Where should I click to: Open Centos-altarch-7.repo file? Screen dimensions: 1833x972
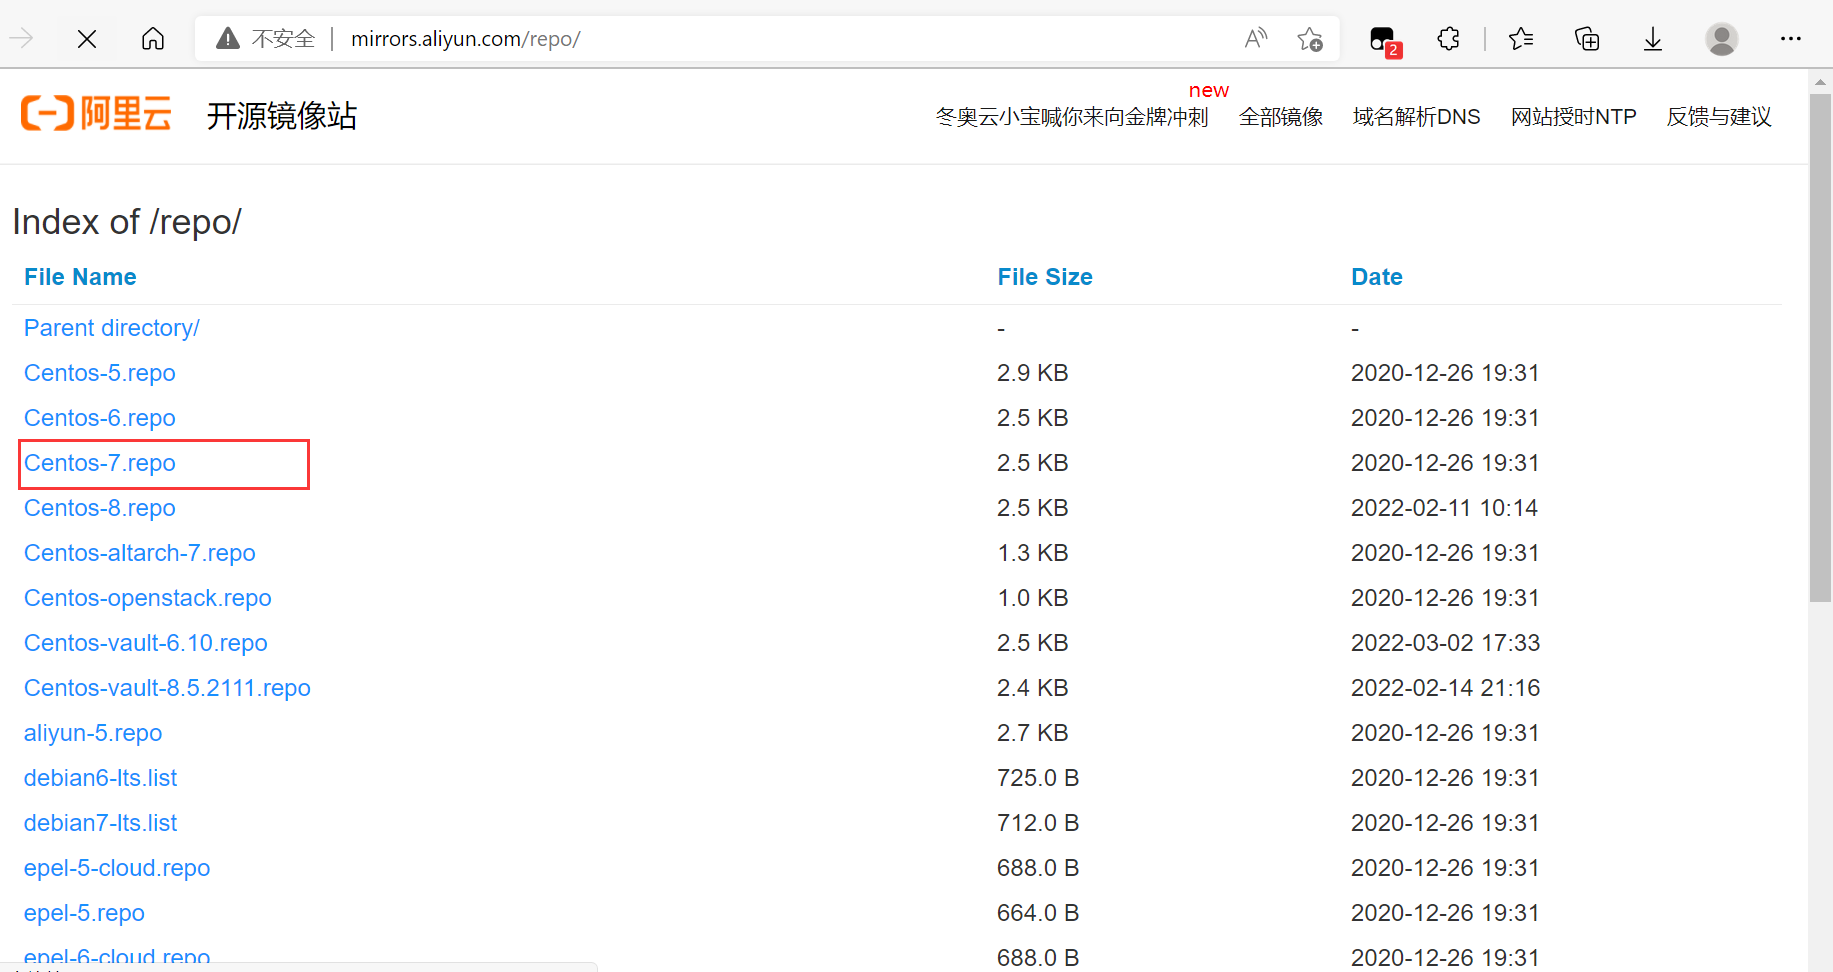click(x=140, y=553)
